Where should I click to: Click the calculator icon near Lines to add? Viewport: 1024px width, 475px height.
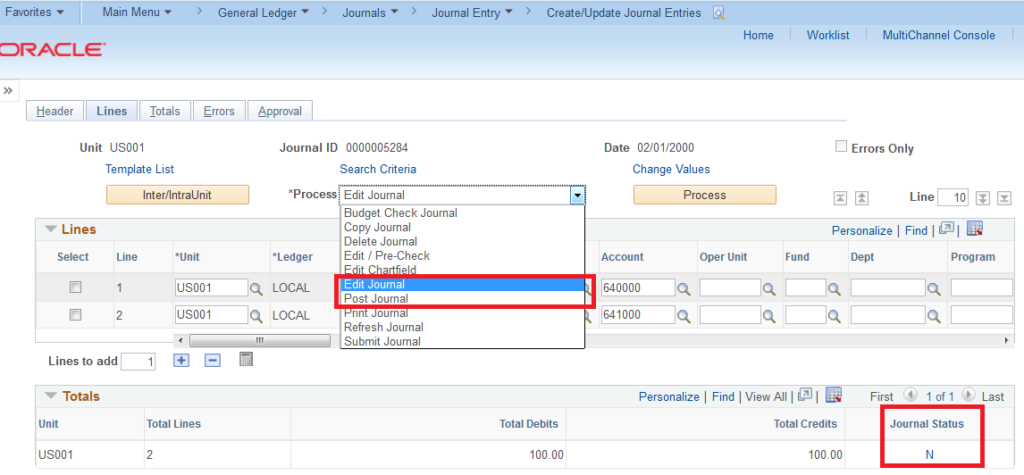point(246,359)
